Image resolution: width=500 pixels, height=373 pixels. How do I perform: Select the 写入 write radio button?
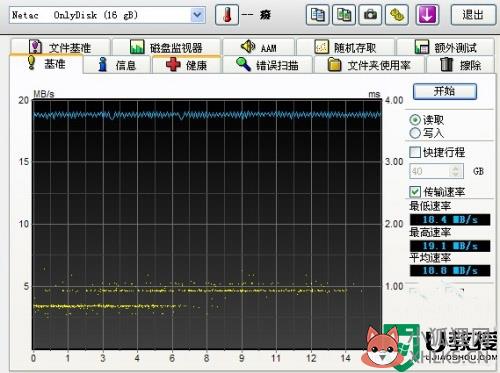tap(415, 133)
